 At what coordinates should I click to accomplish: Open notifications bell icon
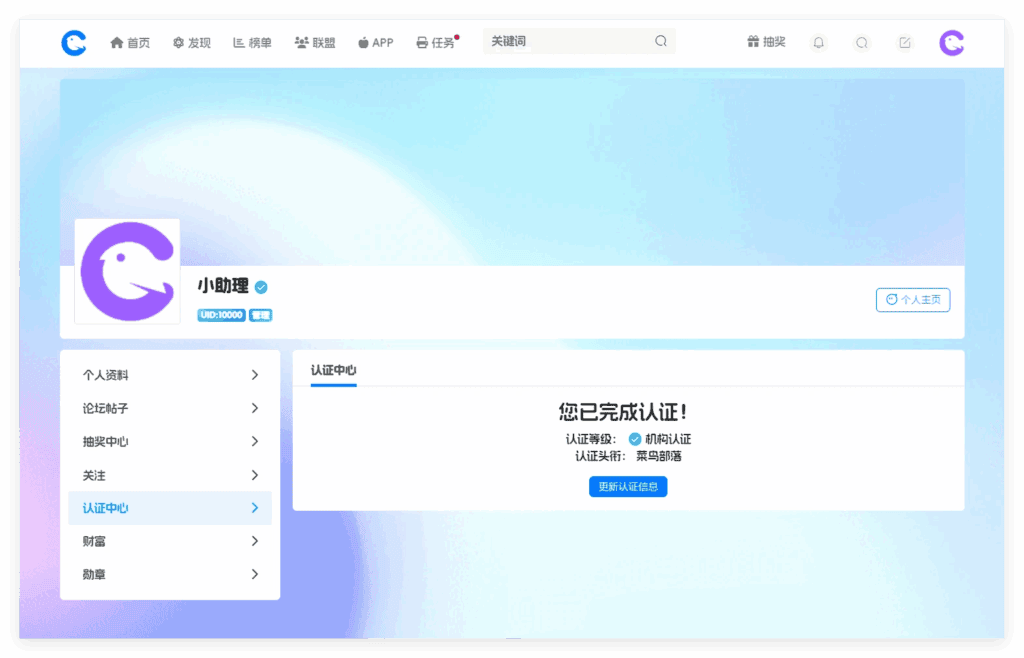(x=818, y=43)
